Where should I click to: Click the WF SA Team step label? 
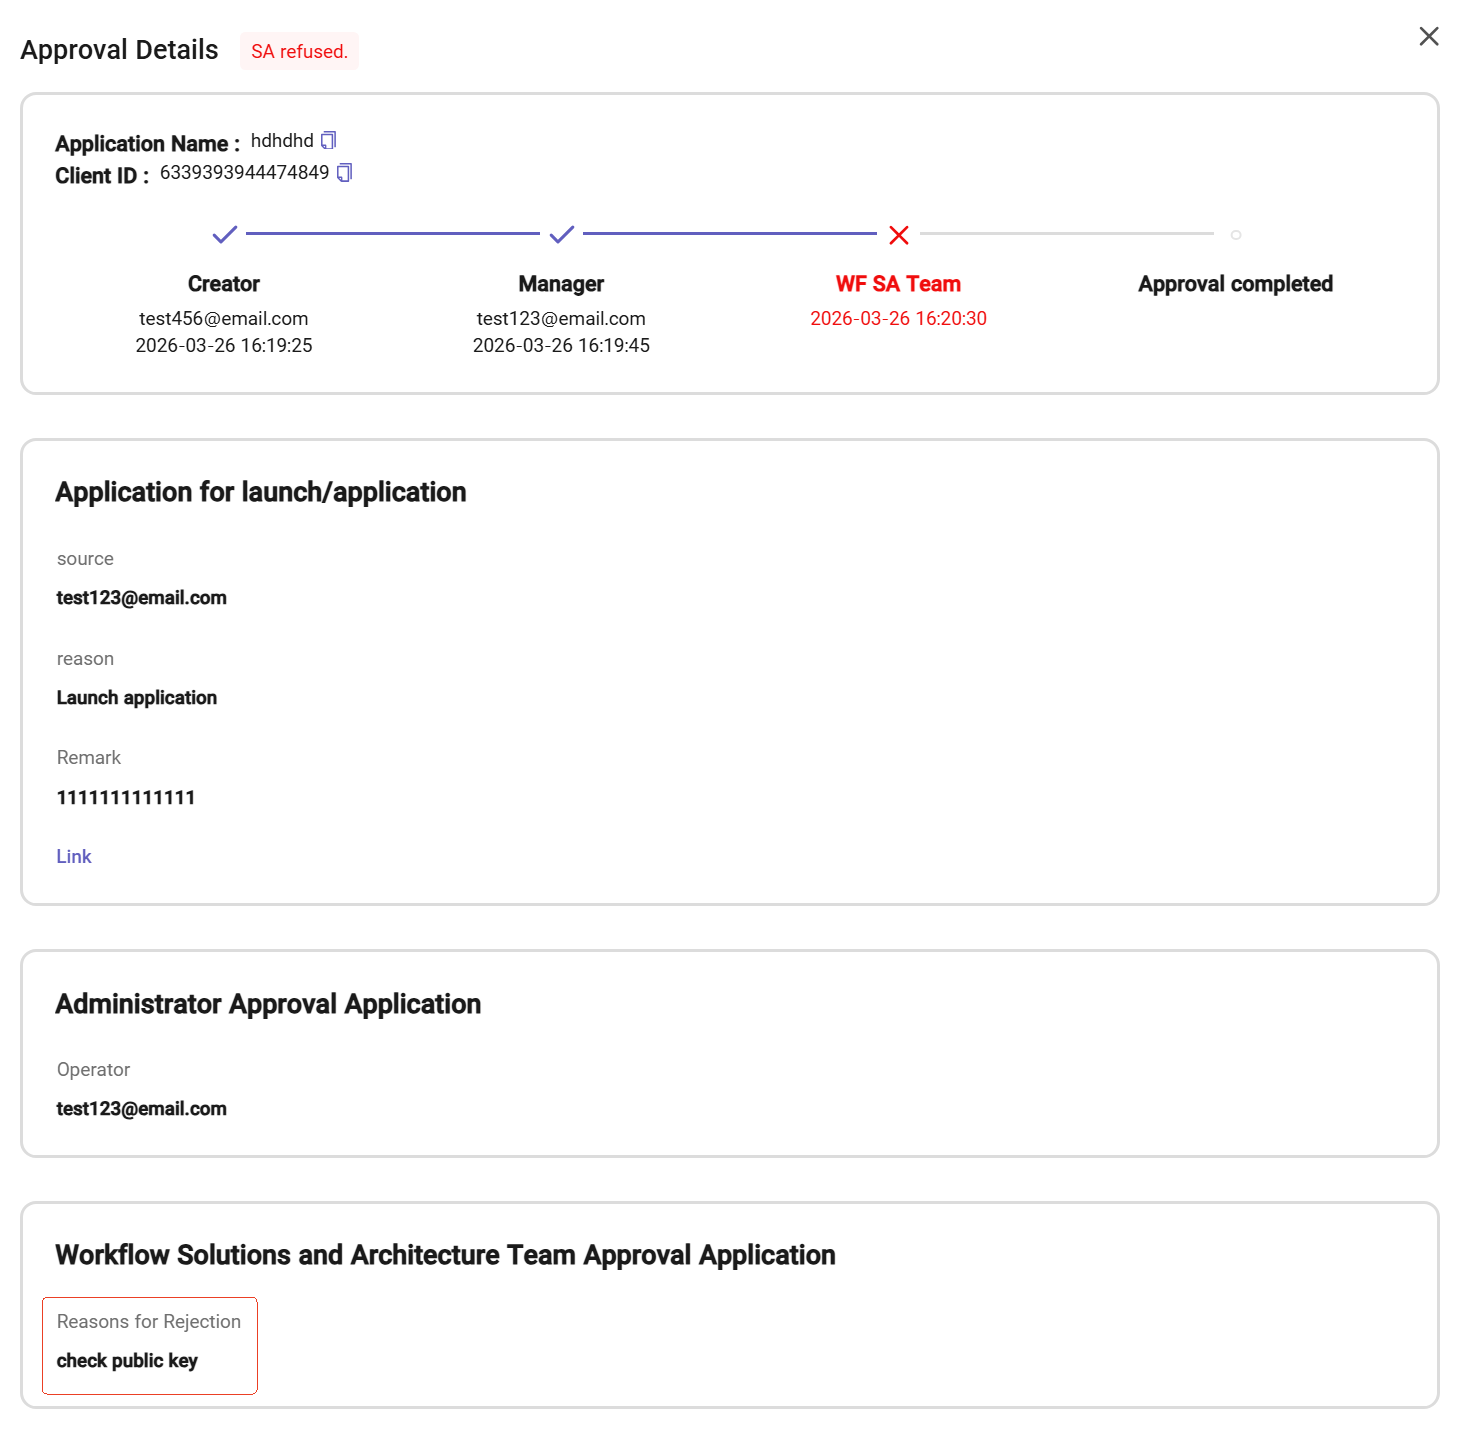[898, 284]
